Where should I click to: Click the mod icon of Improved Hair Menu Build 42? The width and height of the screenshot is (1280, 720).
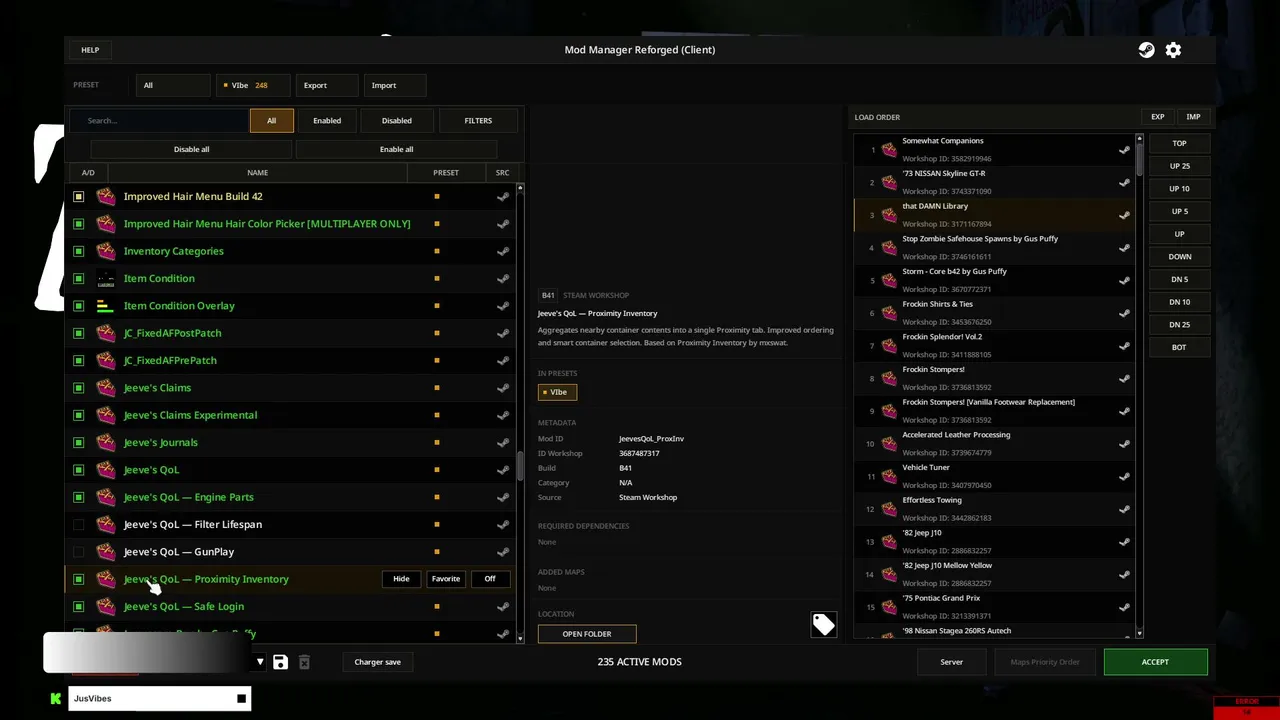(x=105, y=196)
